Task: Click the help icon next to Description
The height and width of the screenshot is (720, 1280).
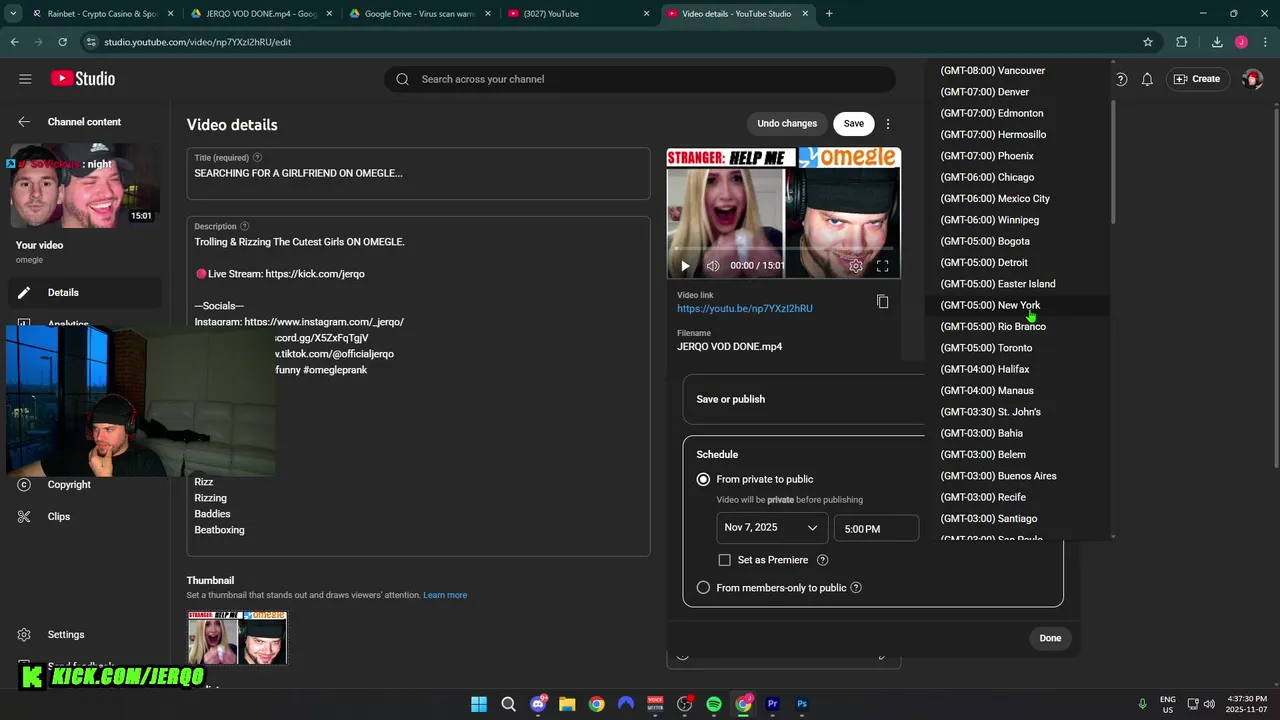Action: (245, 227)
